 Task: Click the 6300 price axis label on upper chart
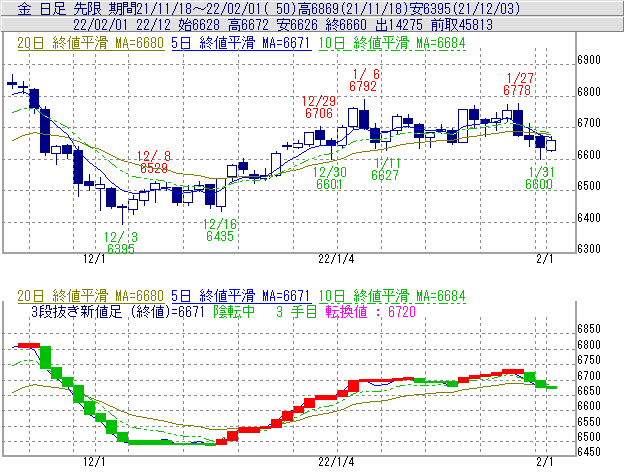[589, 248]
